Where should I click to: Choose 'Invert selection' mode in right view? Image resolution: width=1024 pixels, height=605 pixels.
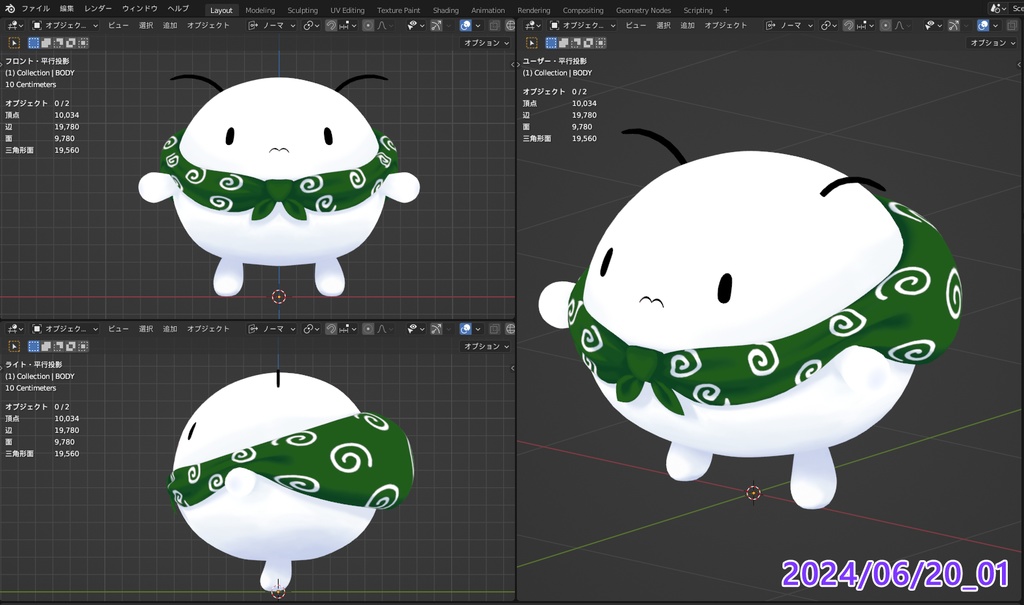(71, 346)
